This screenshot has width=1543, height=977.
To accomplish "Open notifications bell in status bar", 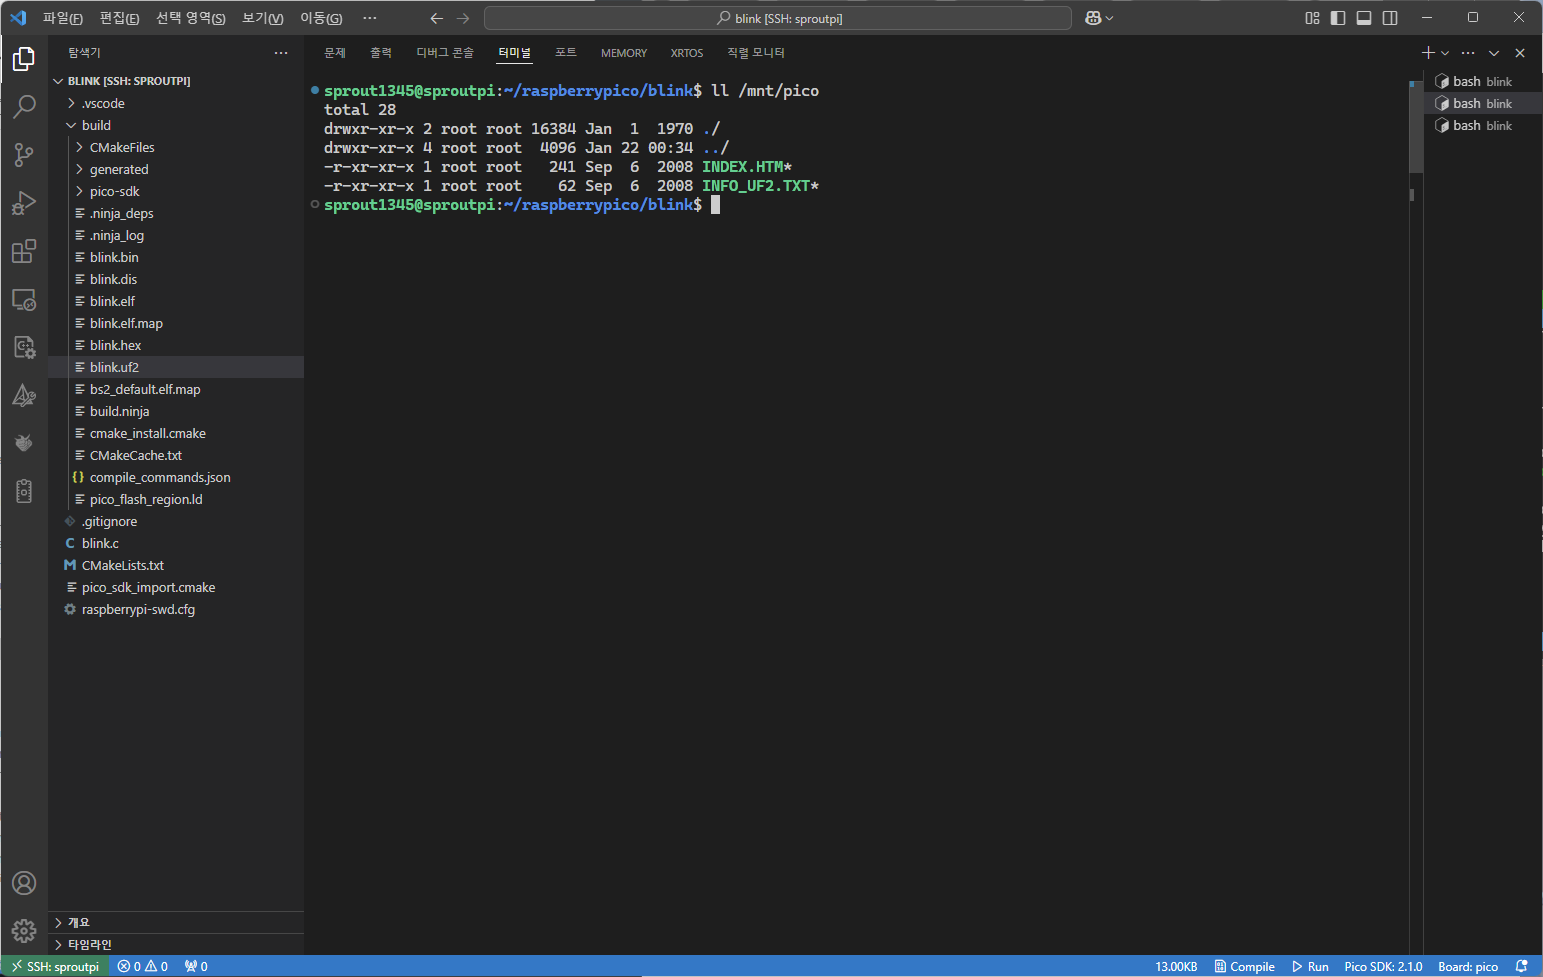I will (x=1521, y=966).
